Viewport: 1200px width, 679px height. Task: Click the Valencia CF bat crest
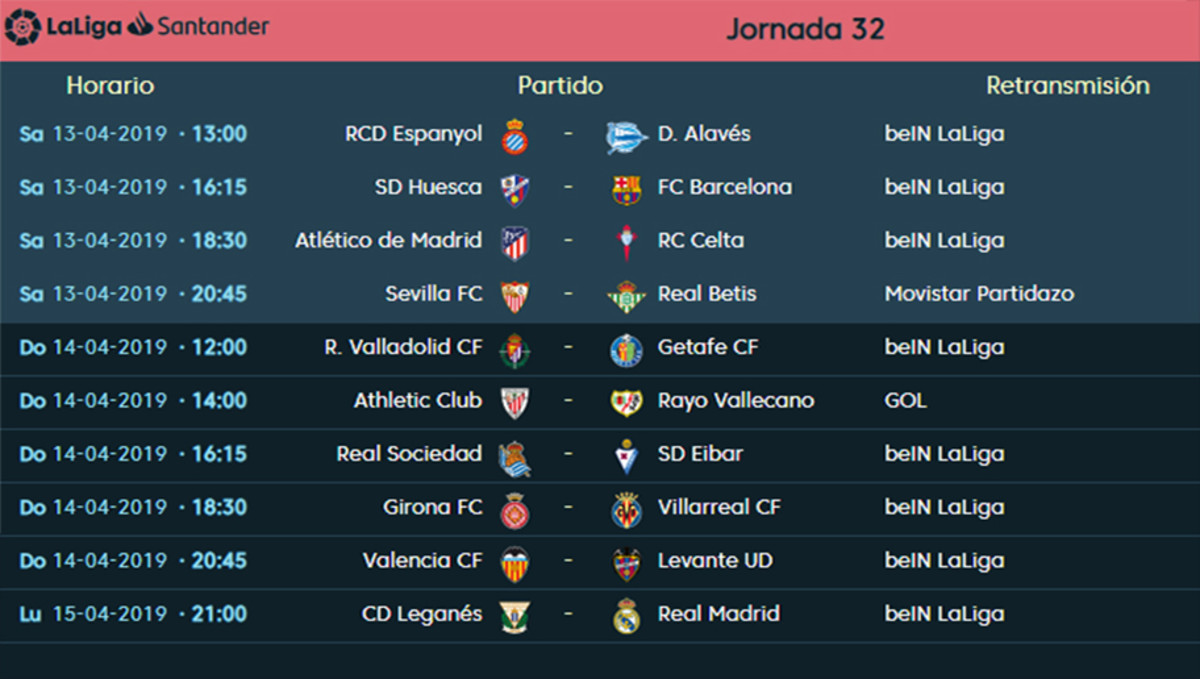pyautogui.click(x=515, y=562)
